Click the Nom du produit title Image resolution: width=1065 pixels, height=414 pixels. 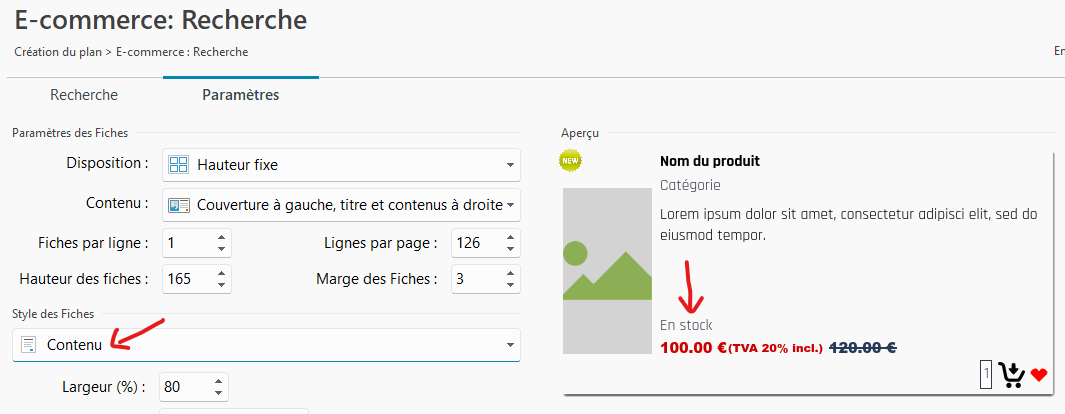click(710, 161)
